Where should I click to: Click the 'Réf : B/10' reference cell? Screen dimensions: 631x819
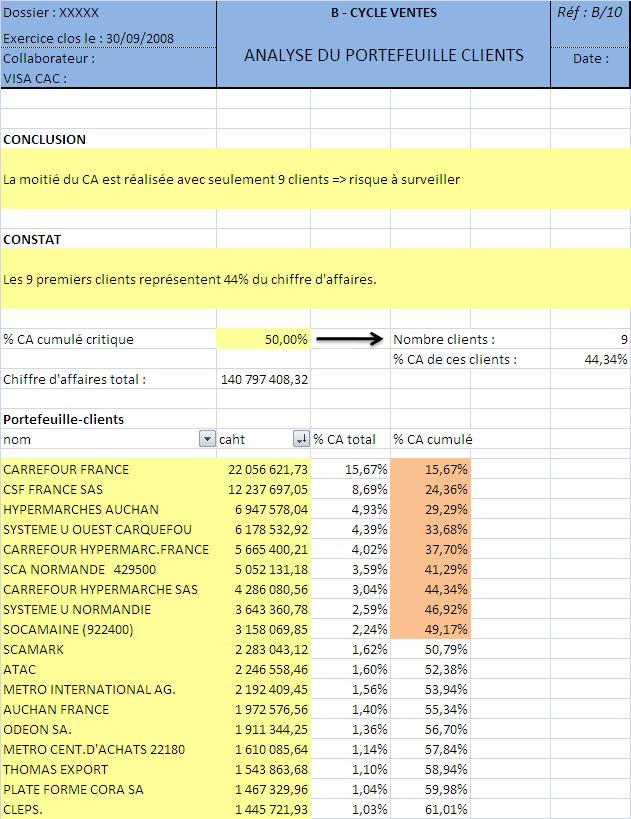pos(590,13)
